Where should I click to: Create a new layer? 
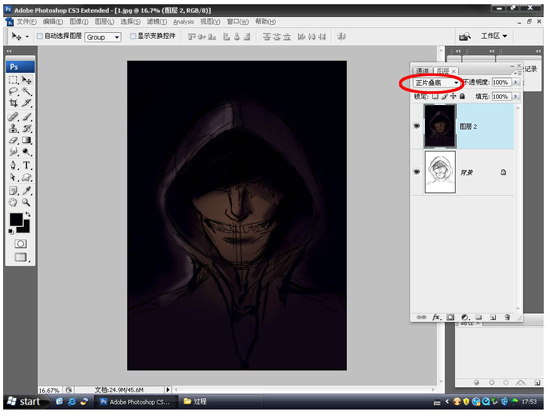click(x=493, y=317)
